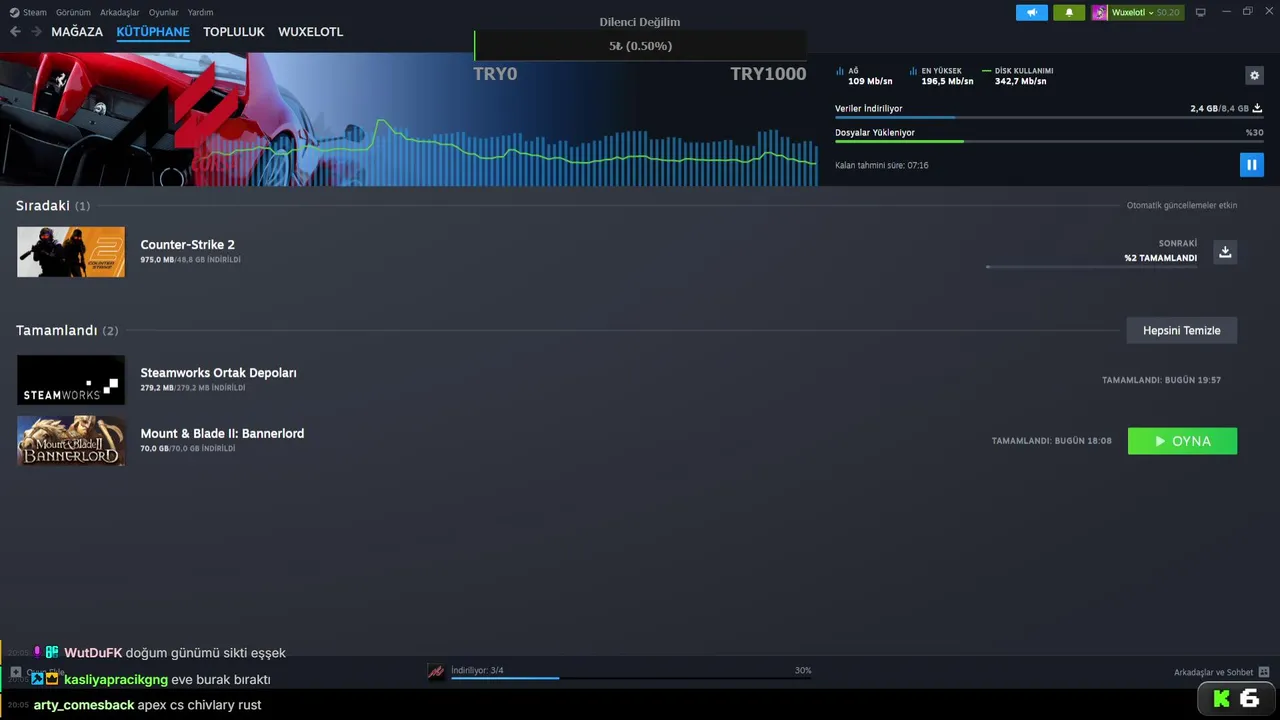Select the KÜTÜPHANE tab
Image resolution: width=1280 pixels, height=720 pixels.
coord(153,32)
